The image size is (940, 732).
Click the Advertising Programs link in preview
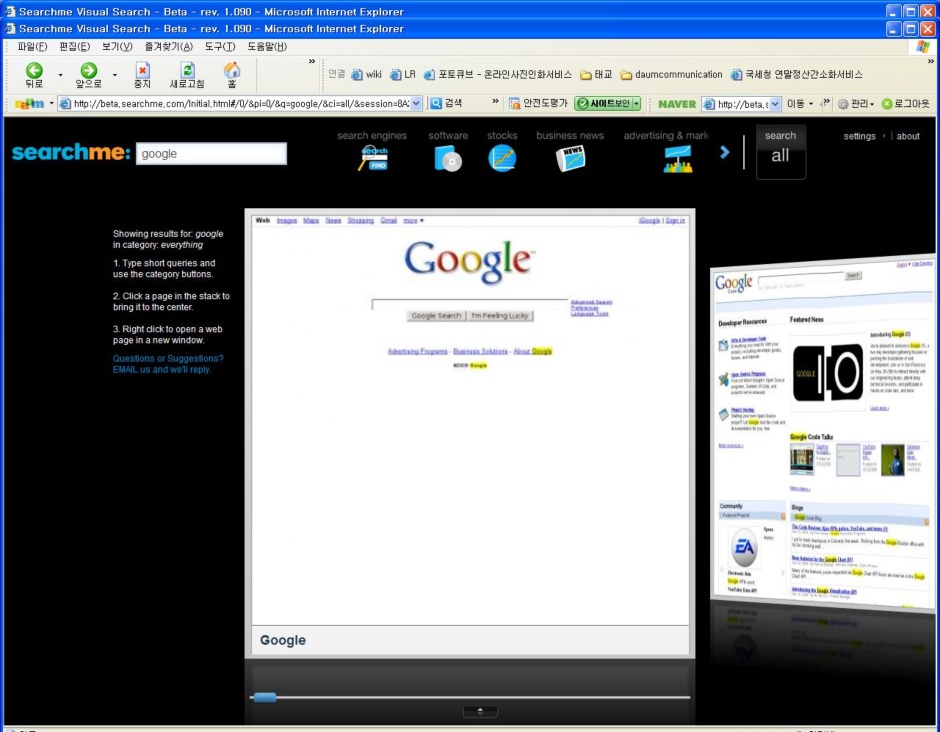(x=417, y=351)
